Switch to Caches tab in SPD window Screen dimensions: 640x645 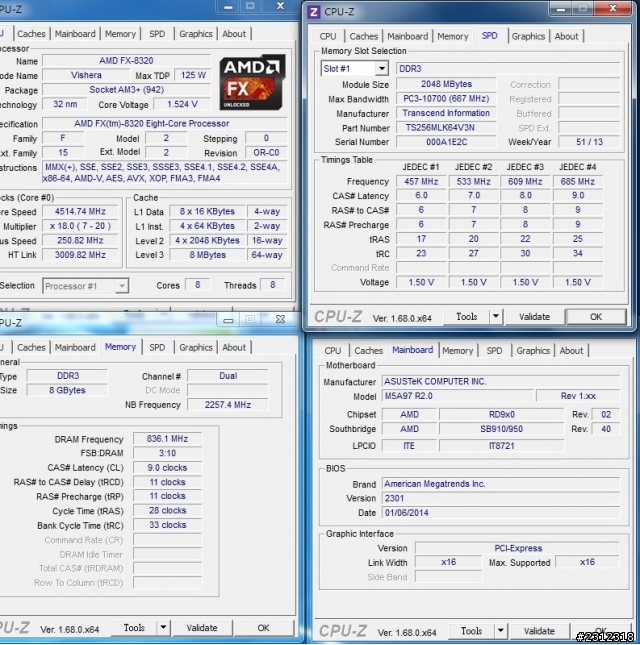[364, 36]
